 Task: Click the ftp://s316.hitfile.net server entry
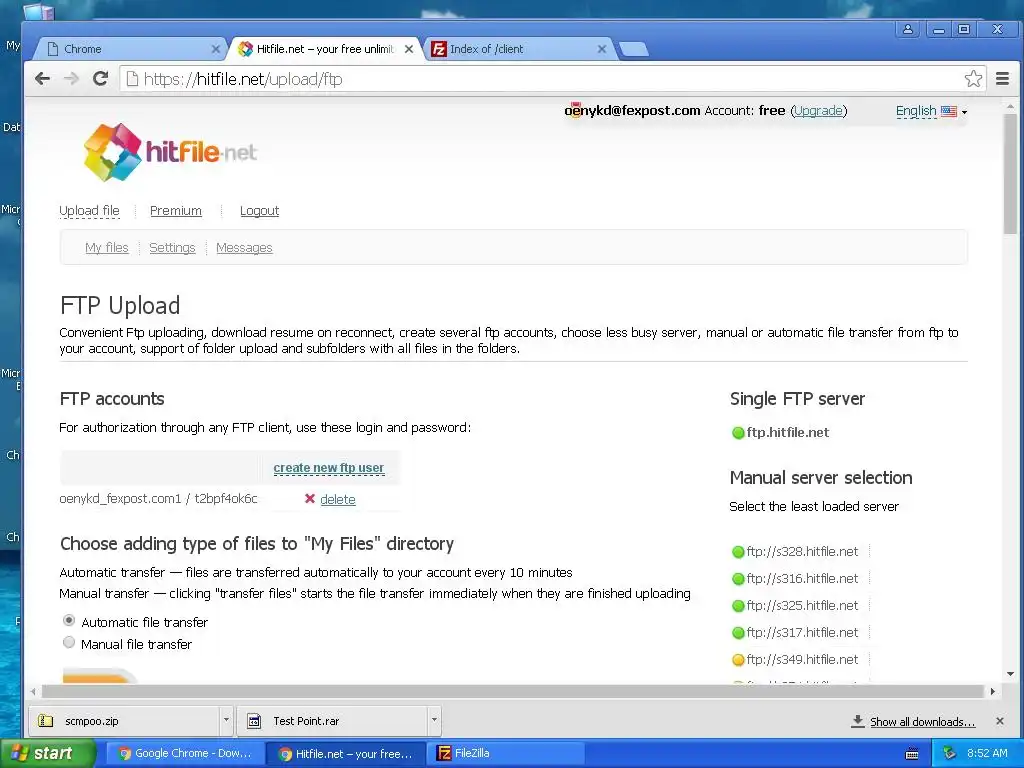[x=802, y=579]
